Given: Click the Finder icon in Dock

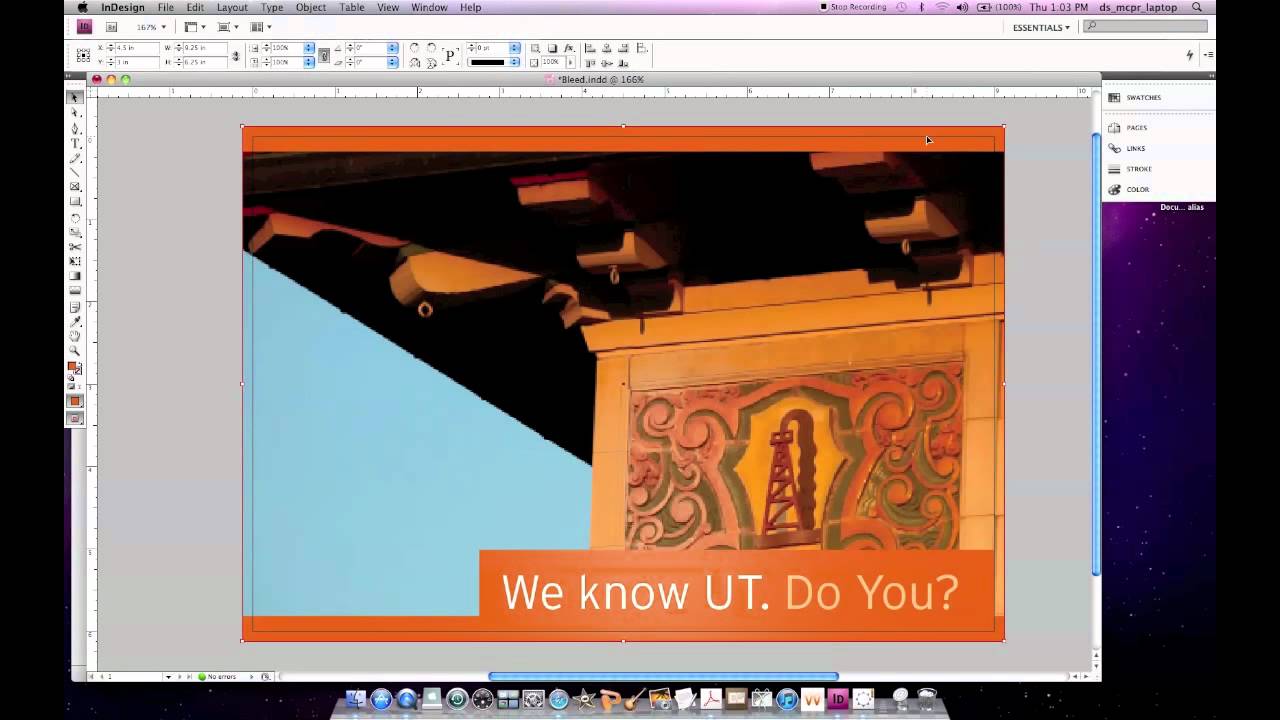Looking at the screenshot, I should [355, 700].
